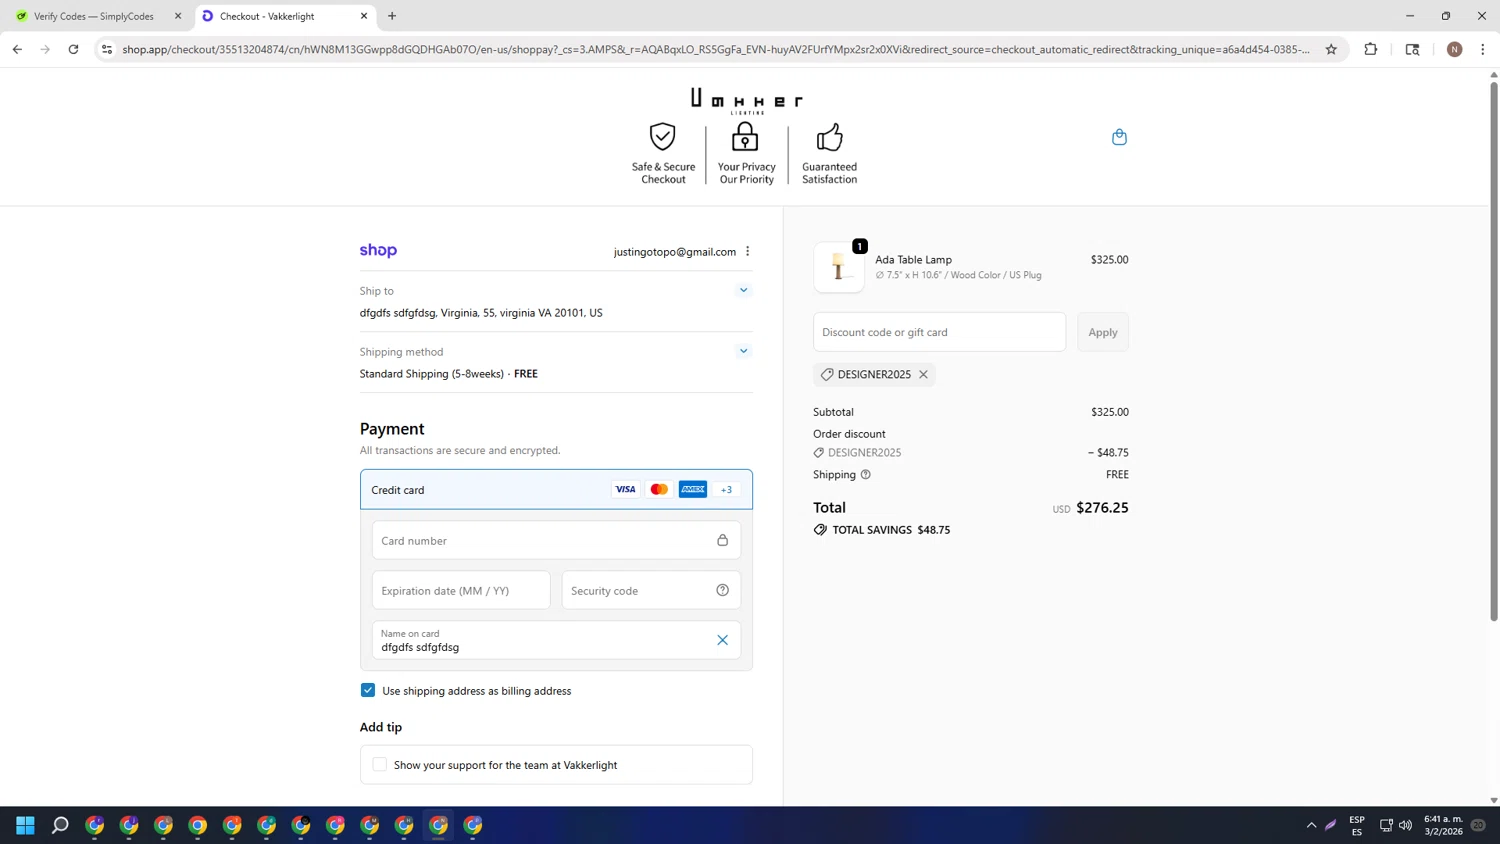Click the Vakker Lighting logo
The height and width of the screenshot is (844, 1500).
coord(746,101)
